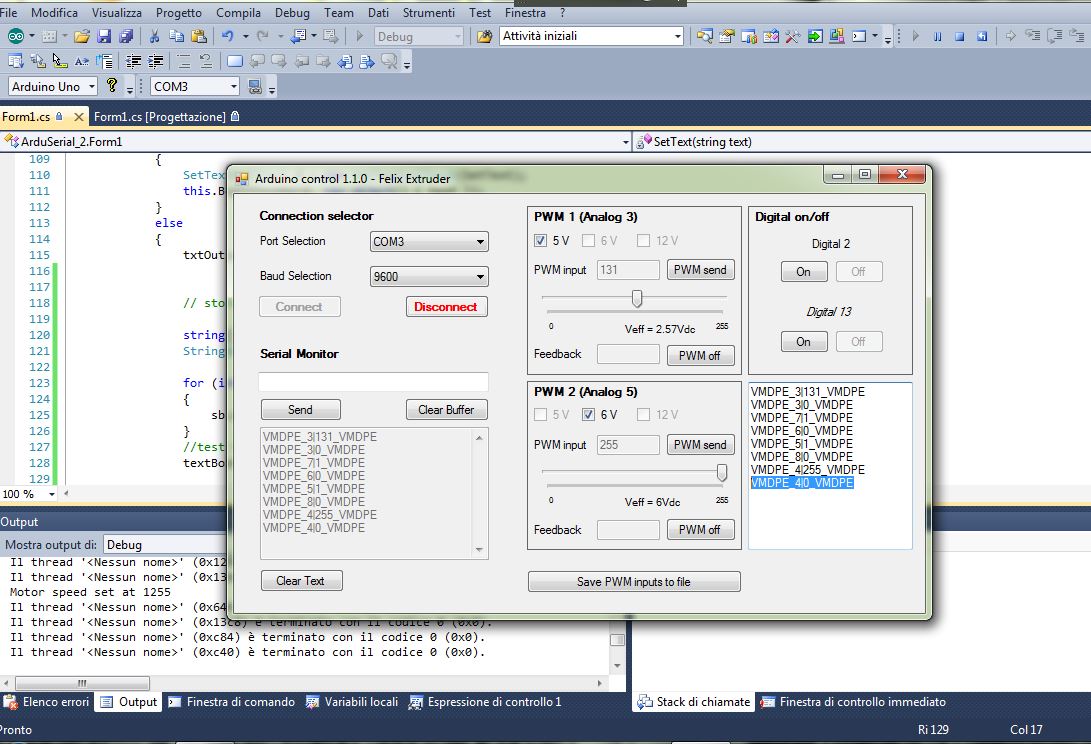Click the Comment Selection icon
Viewport: 1091px width, 744px height.
pyautogui.click(x=184, y=61)
